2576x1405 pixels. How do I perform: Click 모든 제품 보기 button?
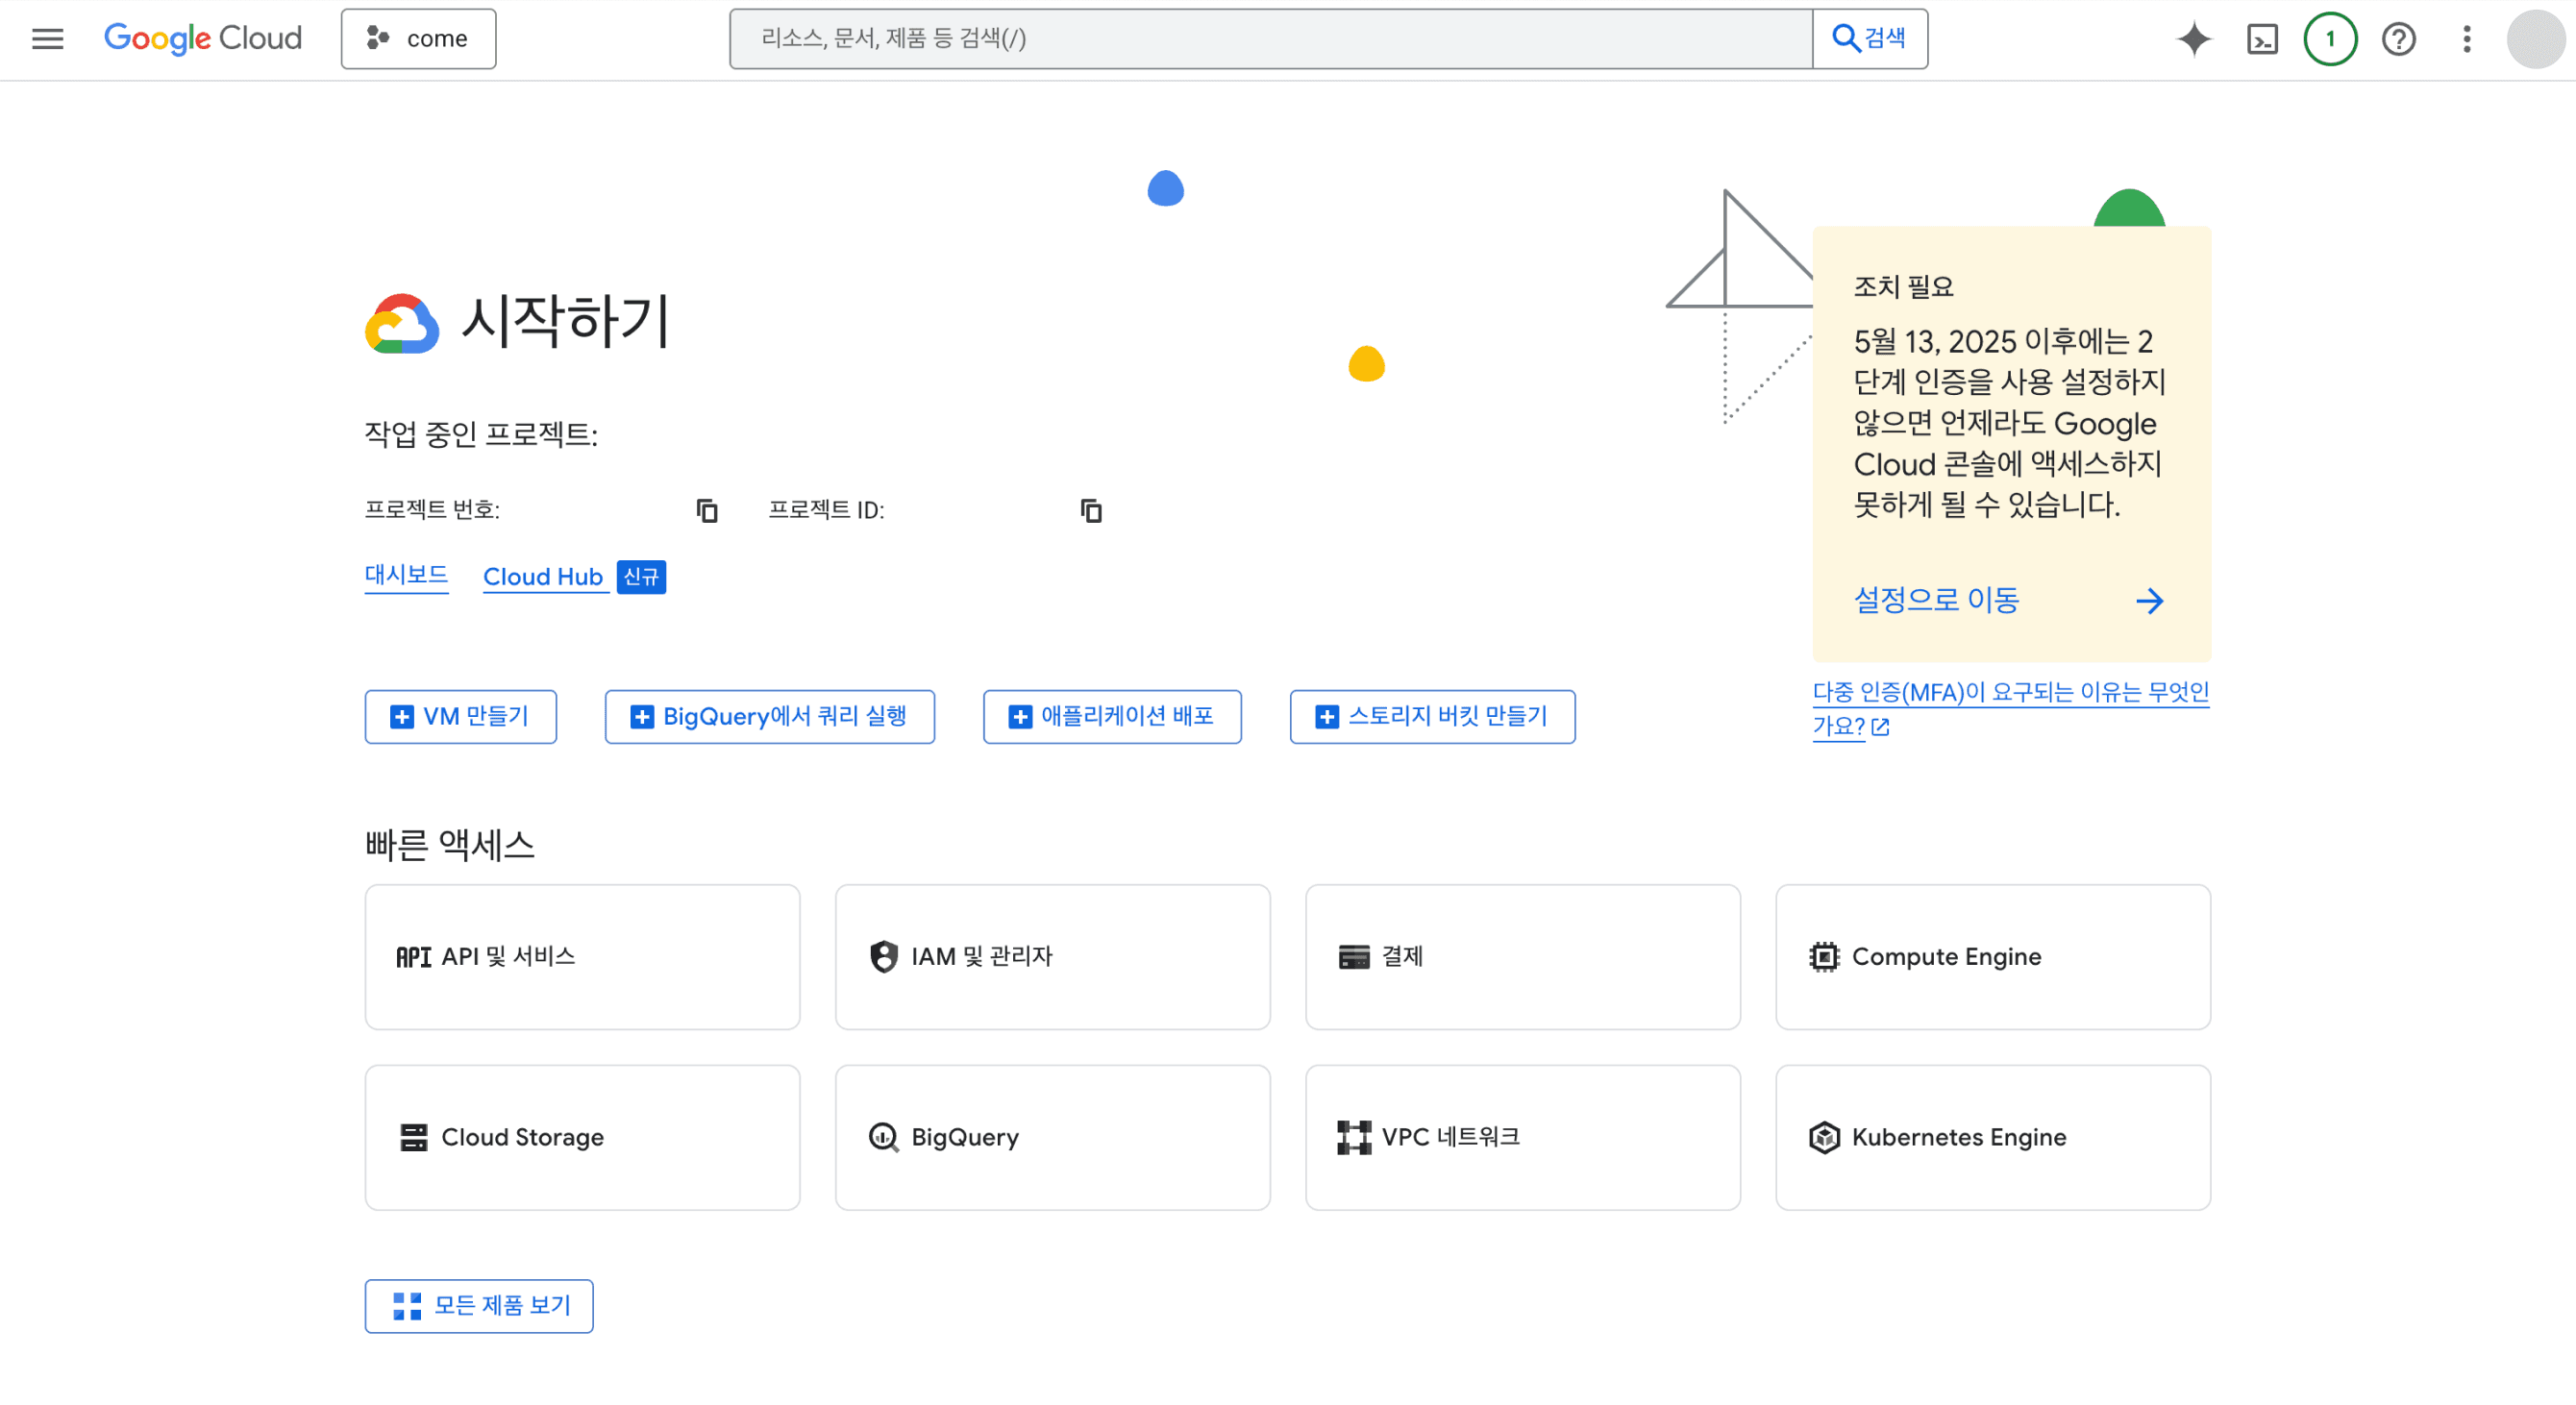tap(478, 1305)
